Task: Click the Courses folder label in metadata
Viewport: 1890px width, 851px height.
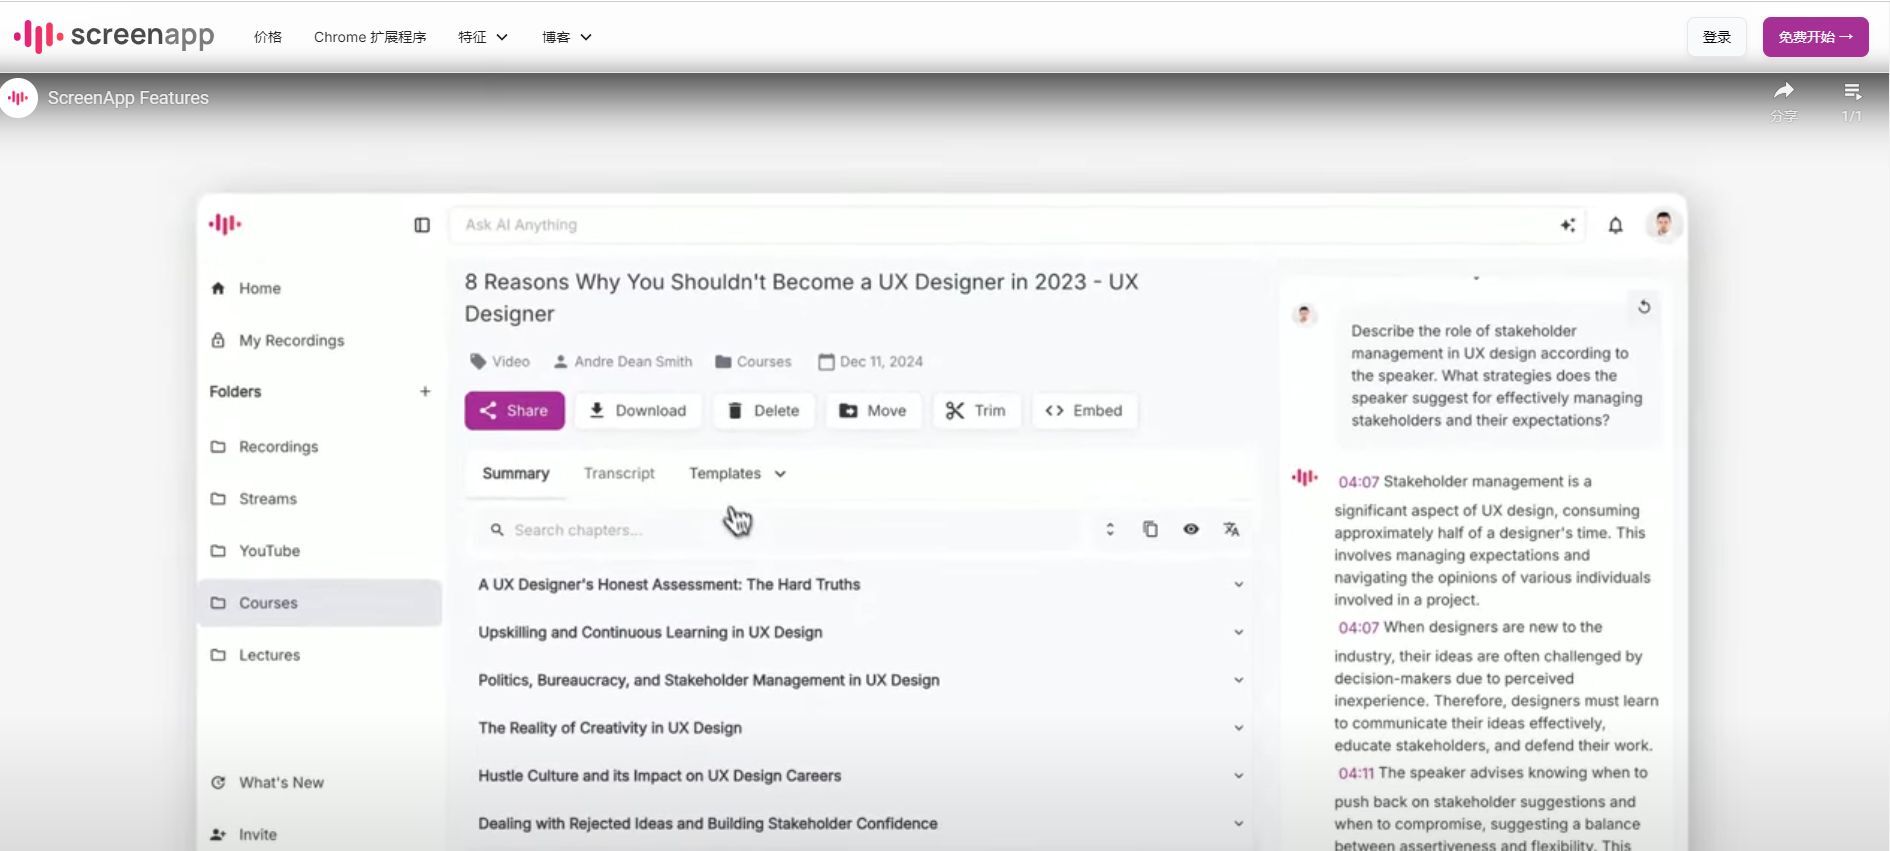Action: [753, 361]
